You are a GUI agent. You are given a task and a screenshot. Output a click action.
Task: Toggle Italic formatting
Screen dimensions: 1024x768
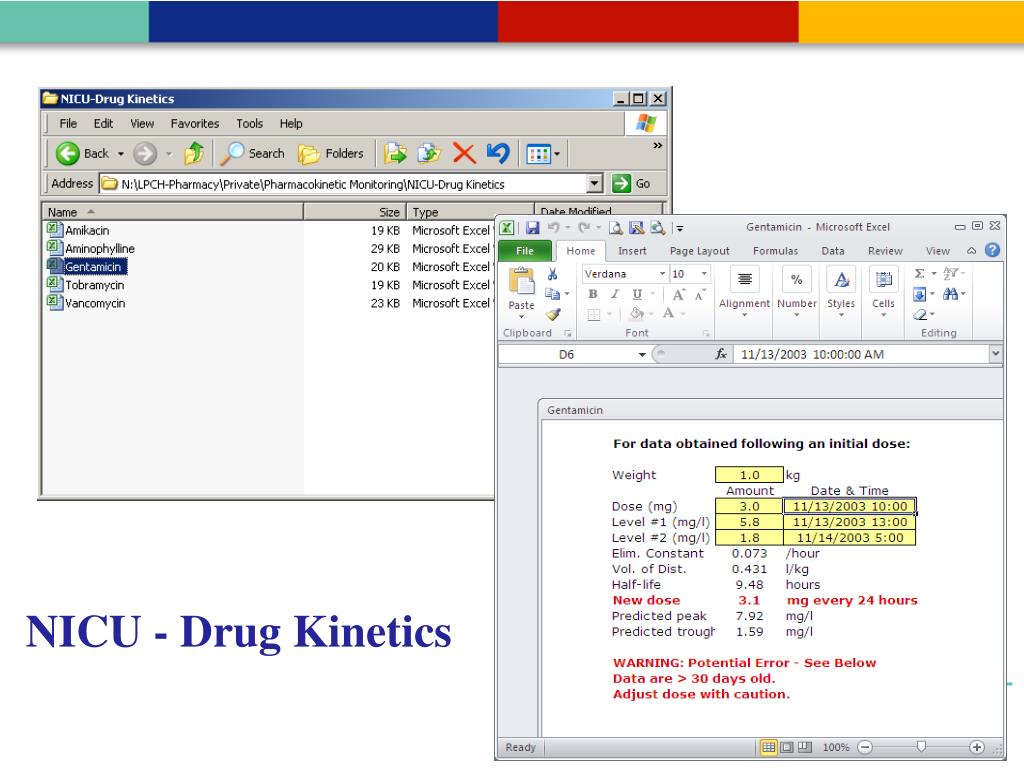(615, 295)
